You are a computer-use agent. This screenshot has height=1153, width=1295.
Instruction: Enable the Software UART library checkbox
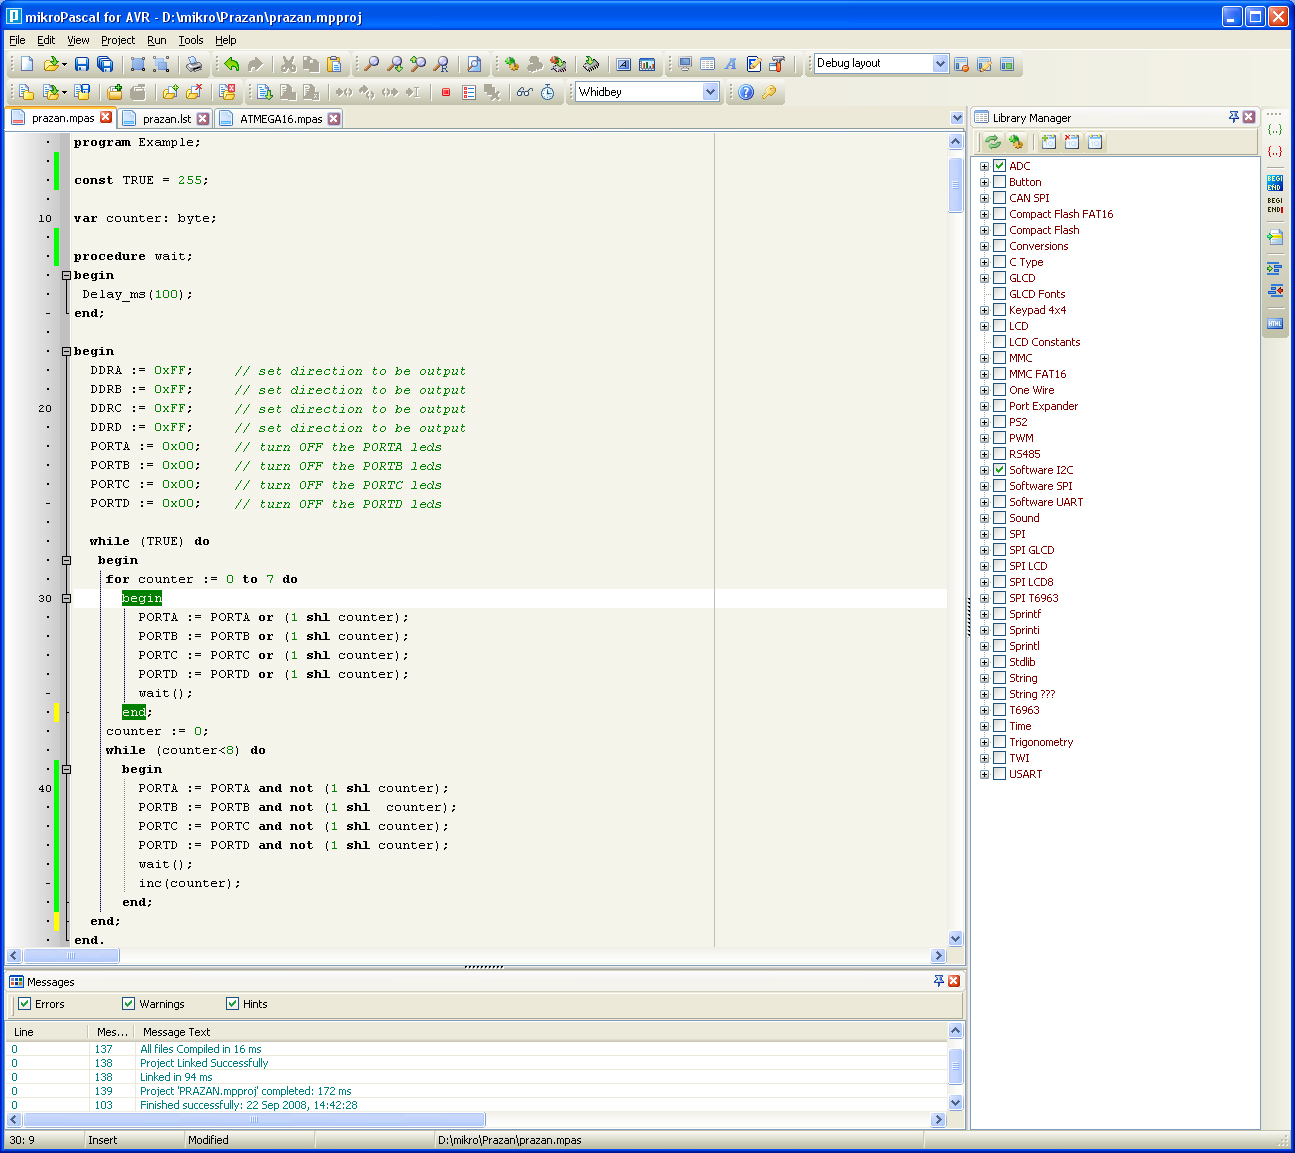click(999, 502)
